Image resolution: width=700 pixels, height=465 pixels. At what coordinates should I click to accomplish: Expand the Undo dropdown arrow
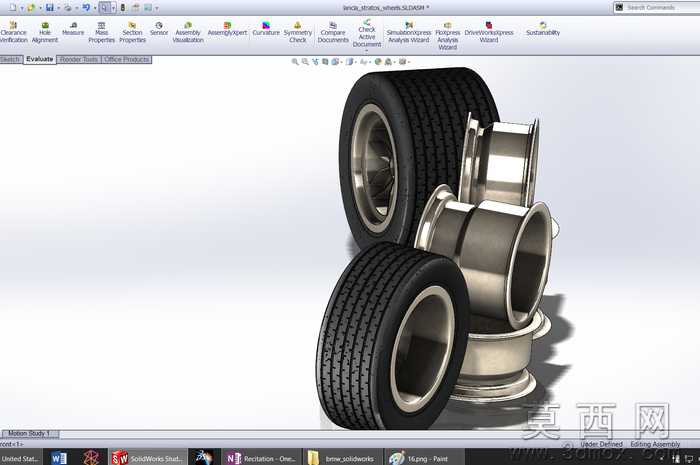point(95,8)
